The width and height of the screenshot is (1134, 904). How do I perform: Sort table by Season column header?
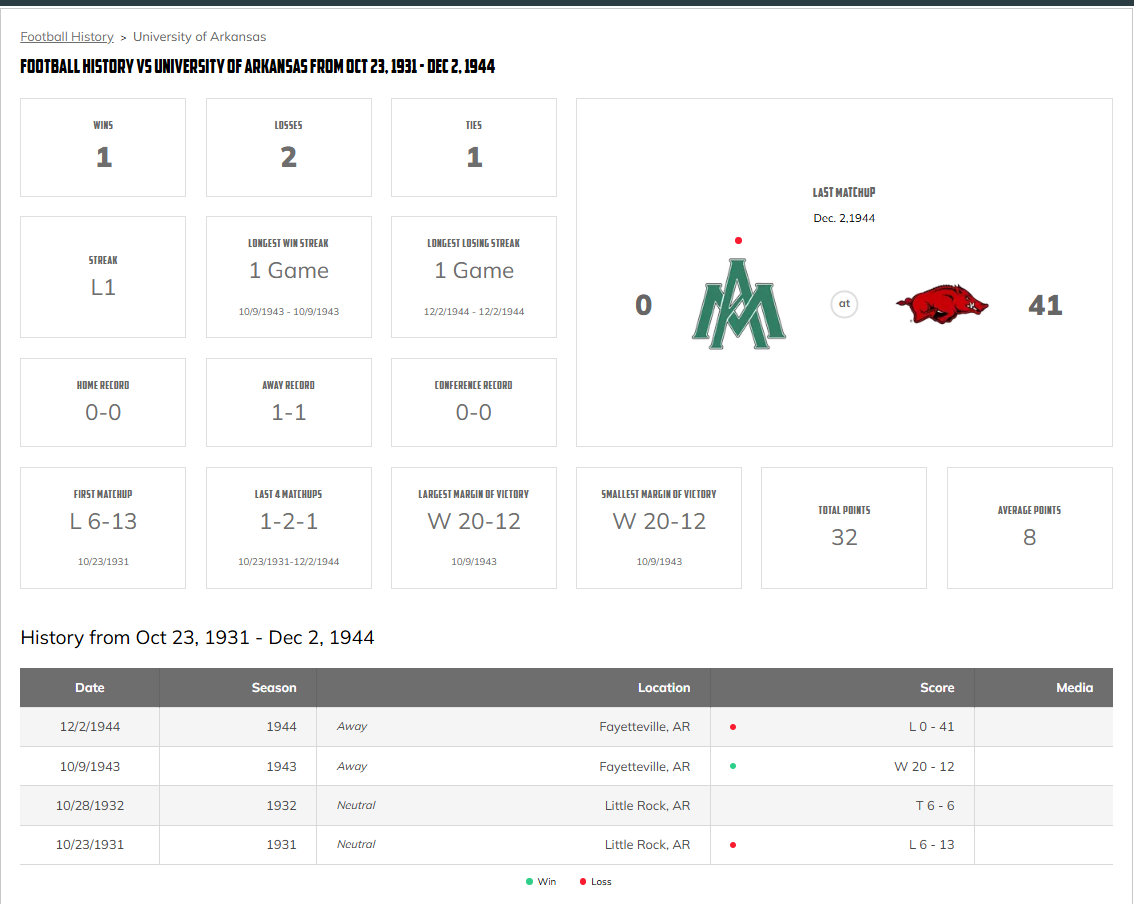[x=238, y=688]
